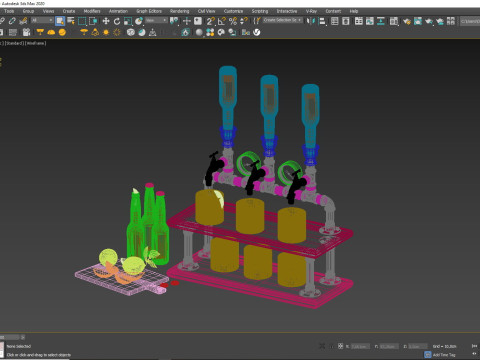Toggle Angle Snap
This screenshot has height=360, width=480.
point(222,21)
